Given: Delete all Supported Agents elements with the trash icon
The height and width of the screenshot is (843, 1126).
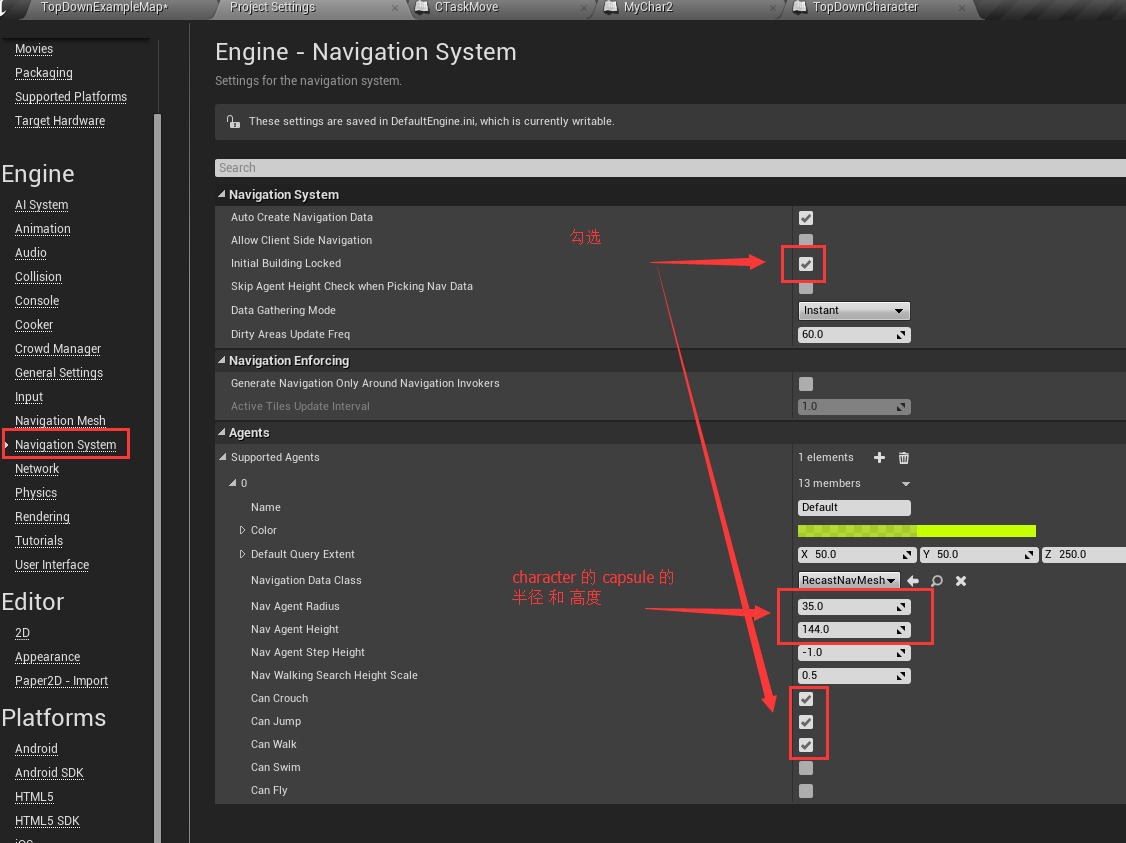Looking at the screenshot, I should 903,457.
